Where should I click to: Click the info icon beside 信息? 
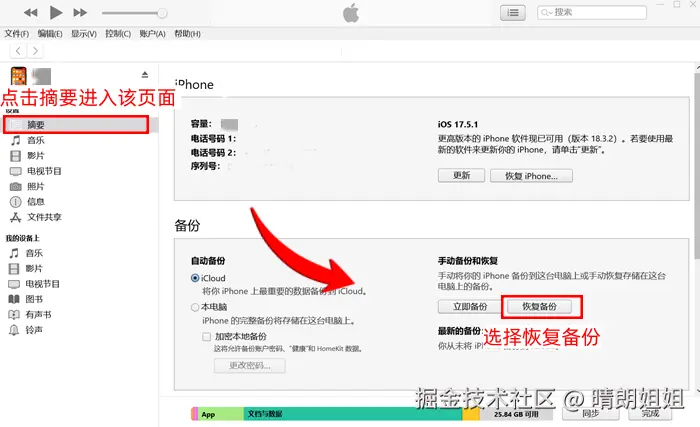pyautogui.click(x=16, y=202)
